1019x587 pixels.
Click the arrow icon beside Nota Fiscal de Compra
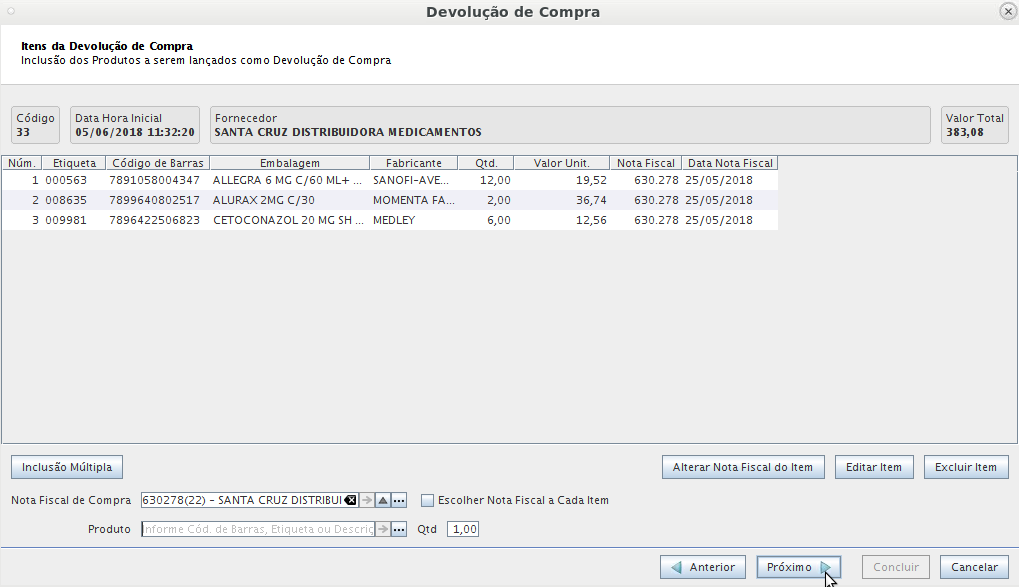[x=367, y=500]
